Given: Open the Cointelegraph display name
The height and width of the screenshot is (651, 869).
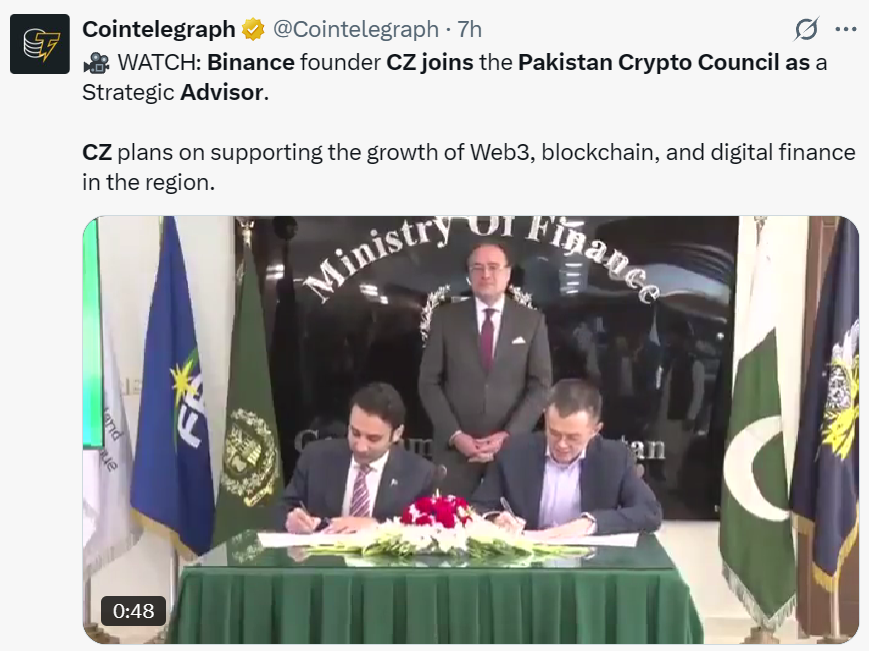Looking at the screenshot, I should coord(159,29).
